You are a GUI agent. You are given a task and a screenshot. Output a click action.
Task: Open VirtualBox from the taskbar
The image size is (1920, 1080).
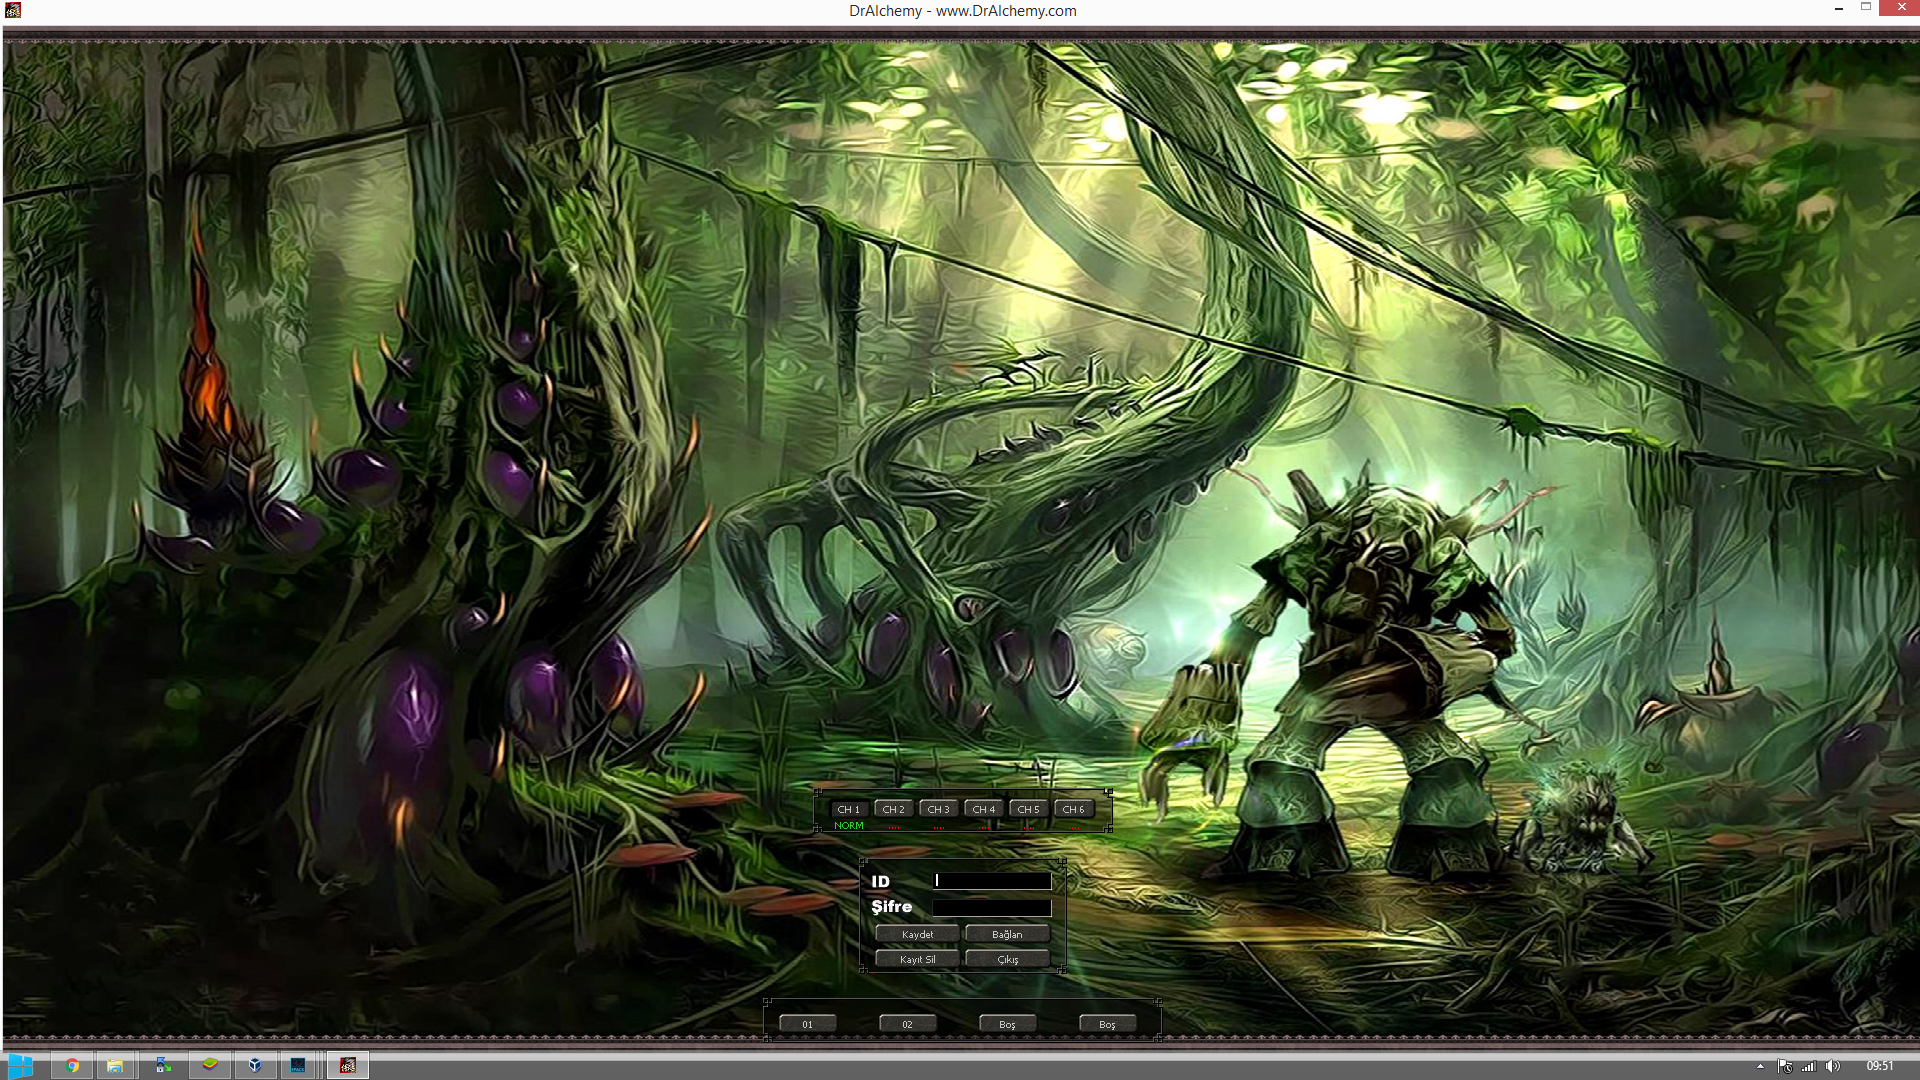coord(255,1066)
